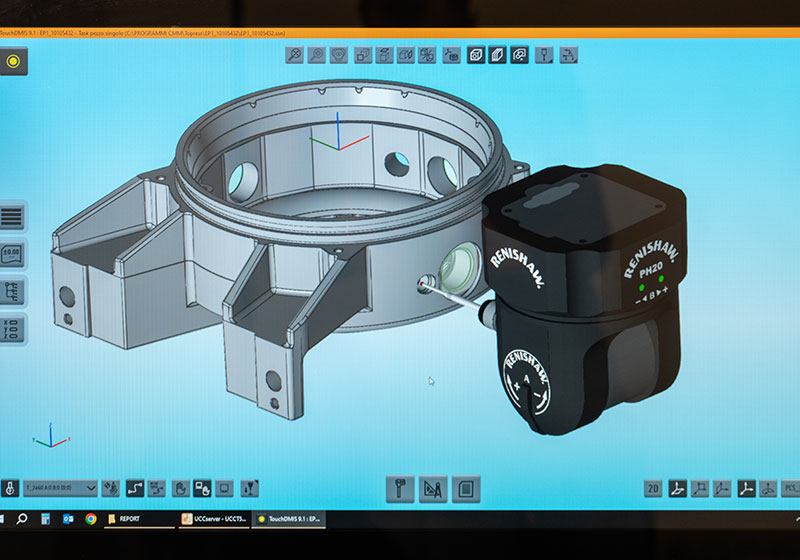The image size is (800, 560).
Task: Click the dashed path with points icon
Action: point(157,489)
